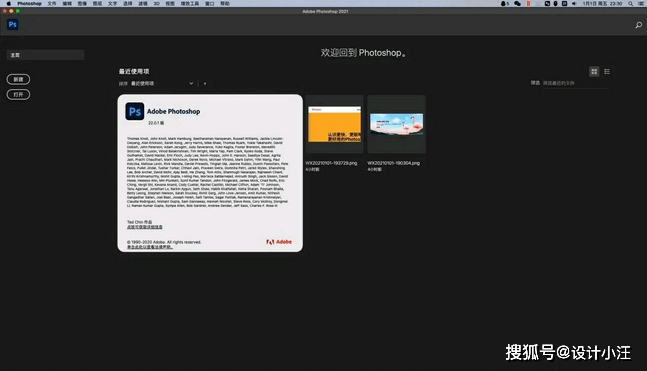
Task: Switch to list view of recent files
Action: [607, 72]
